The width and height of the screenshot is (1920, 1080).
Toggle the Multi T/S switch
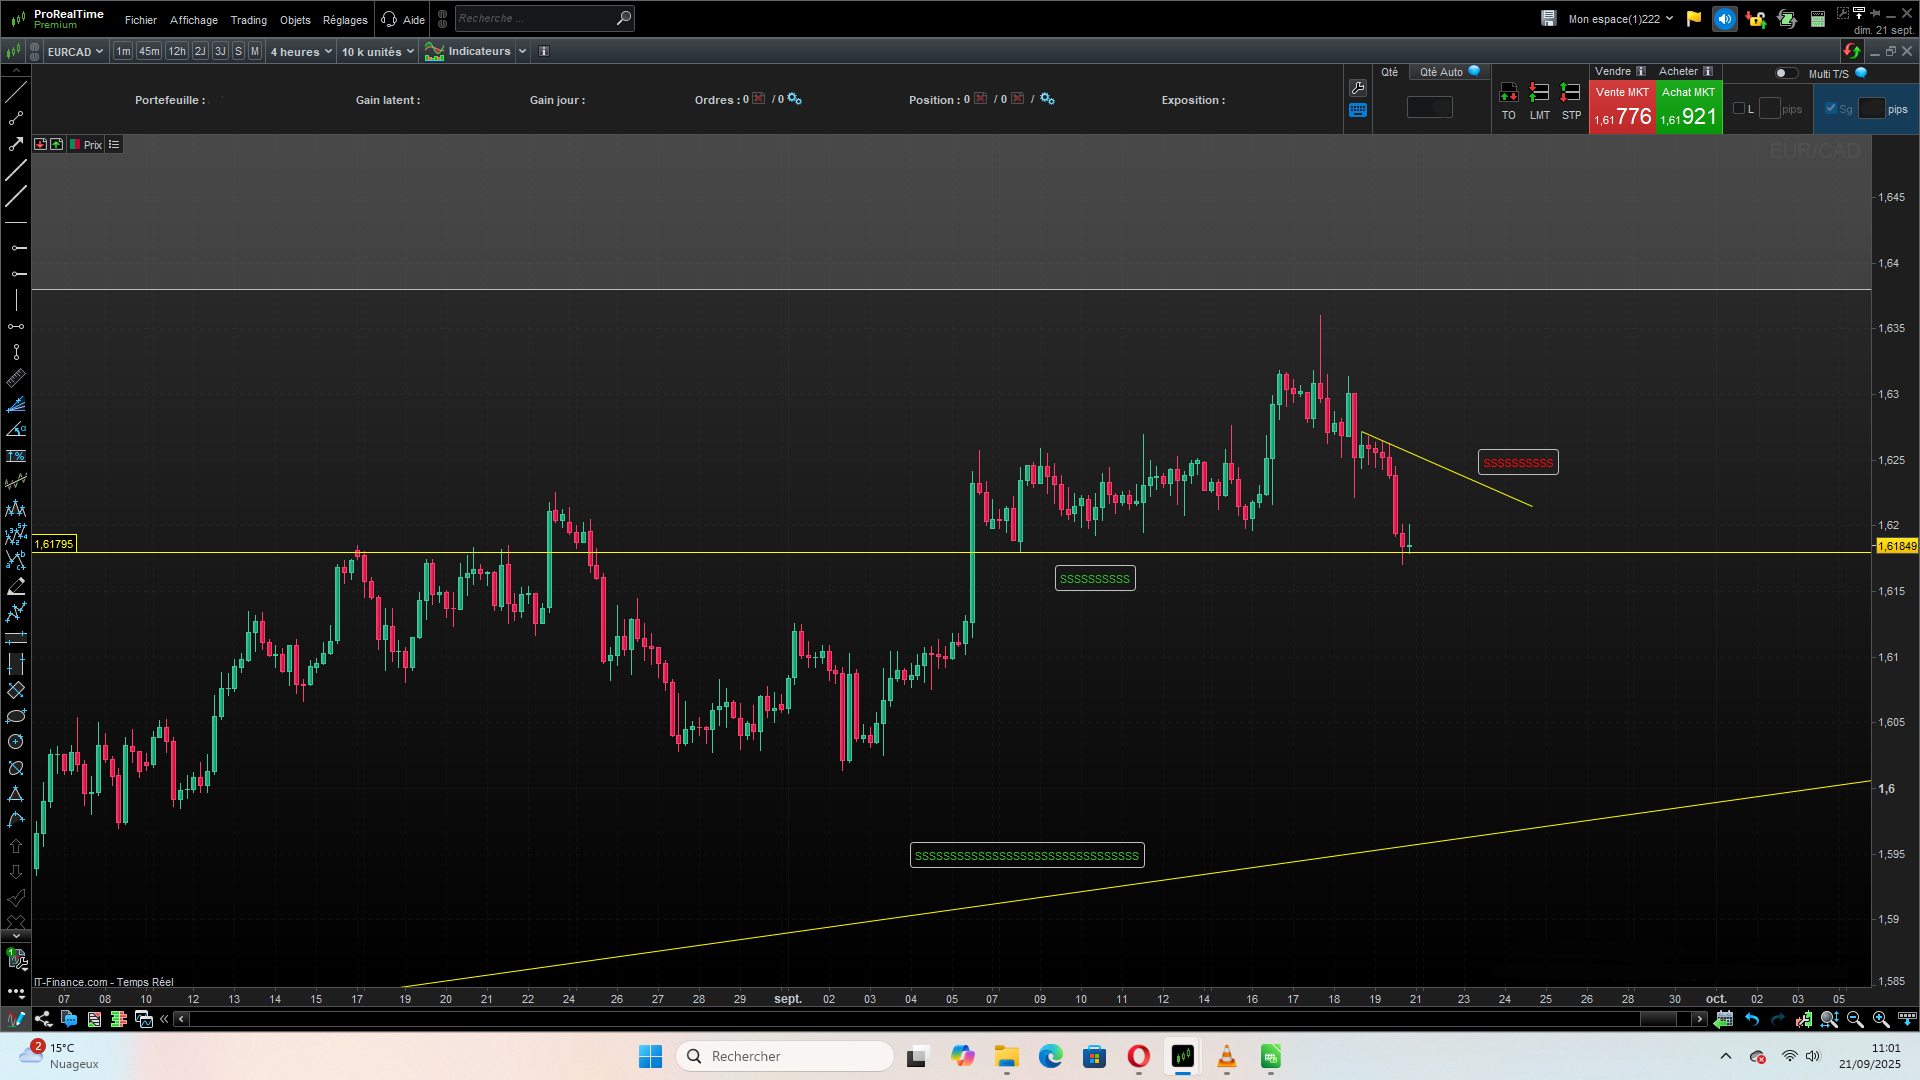(1785, 73)
